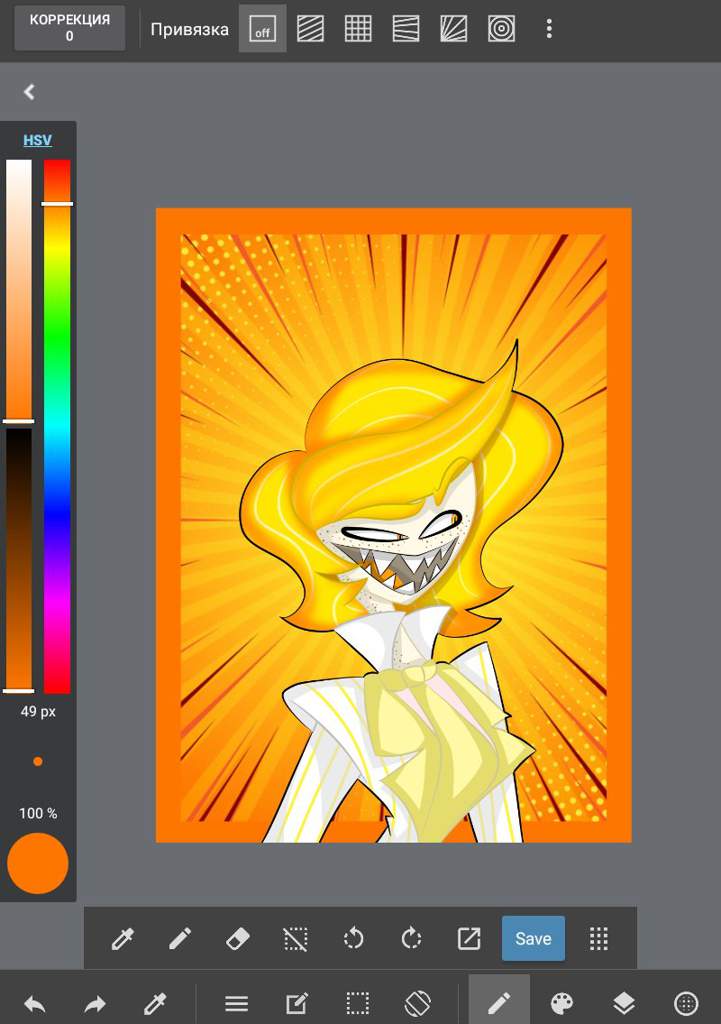
Task: Open the dashed rectangle selection tool
Action: 357,1003
